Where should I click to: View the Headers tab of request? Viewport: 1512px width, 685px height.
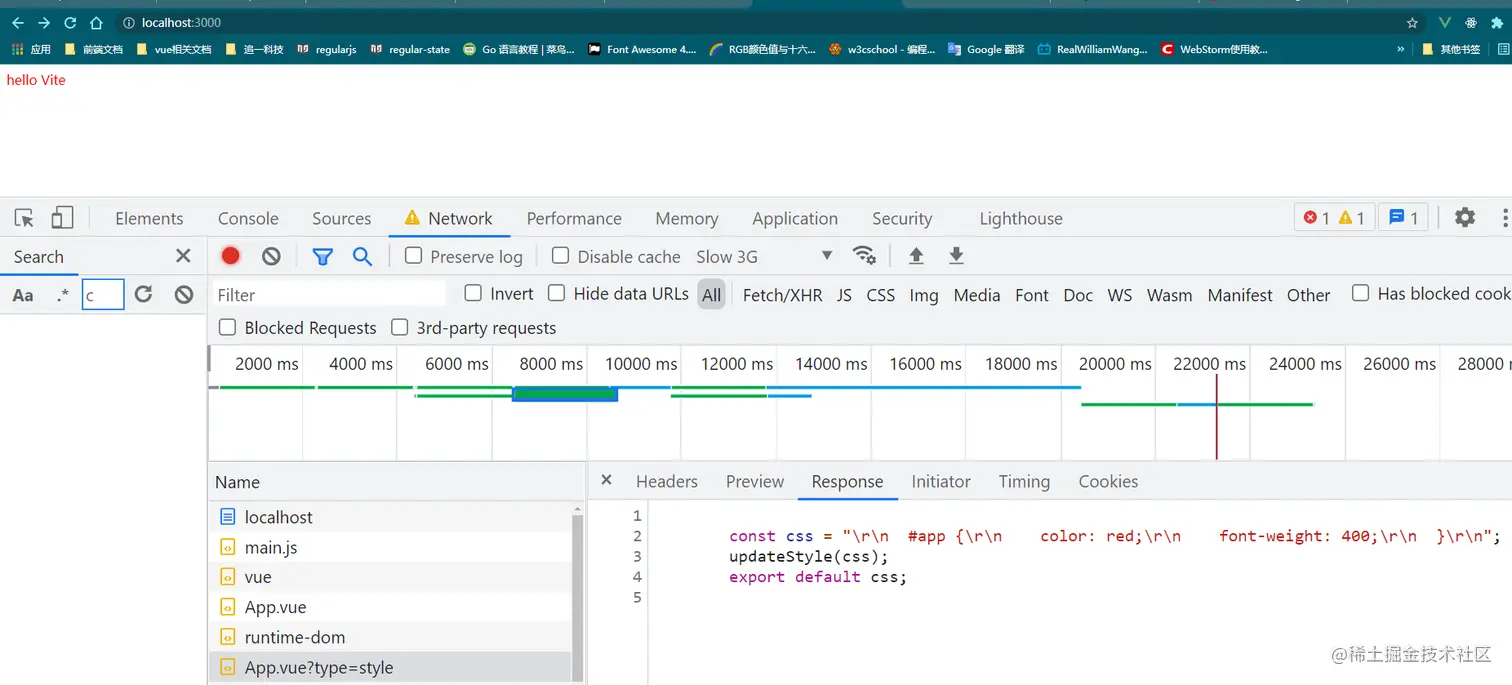pyautogui.click(x=667, y=481)
